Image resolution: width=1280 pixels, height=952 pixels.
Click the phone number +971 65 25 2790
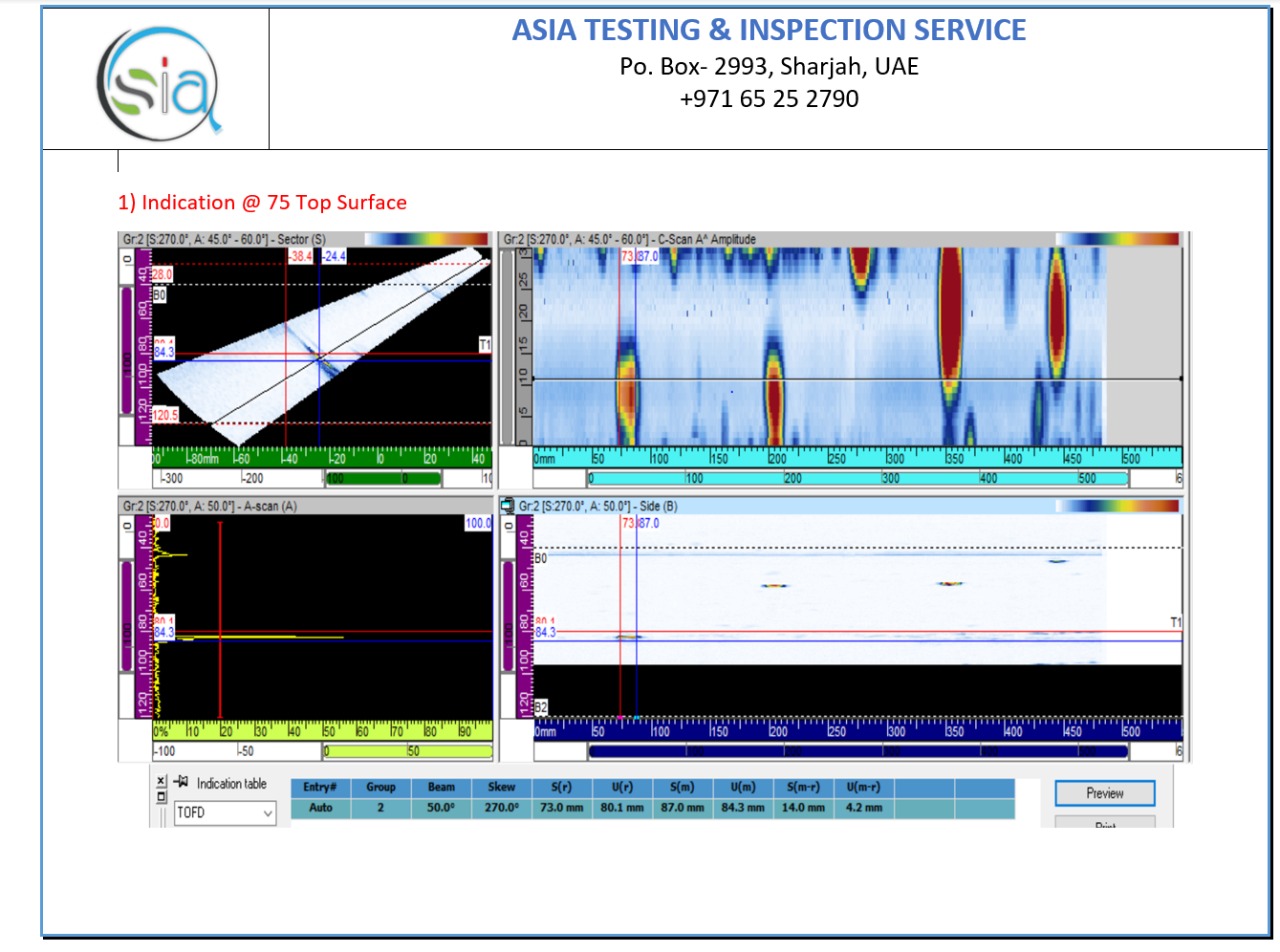point(769,99)
